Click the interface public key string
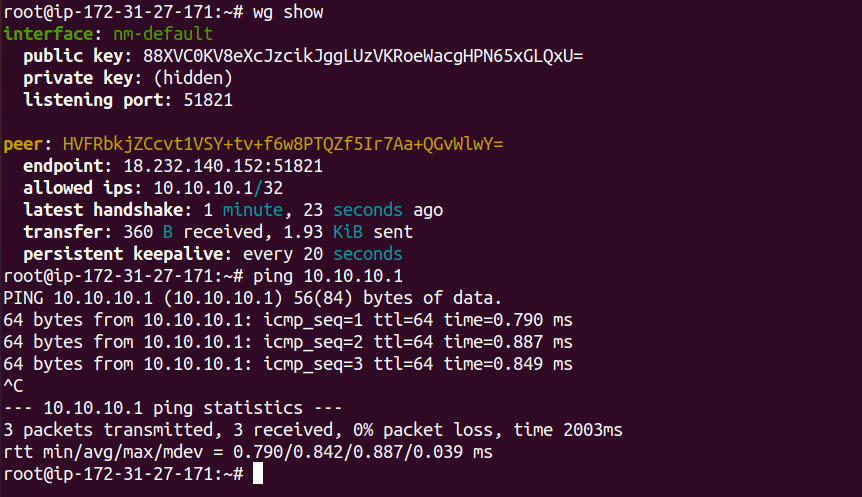Screen dimensions: 862x497 (363, 55)
